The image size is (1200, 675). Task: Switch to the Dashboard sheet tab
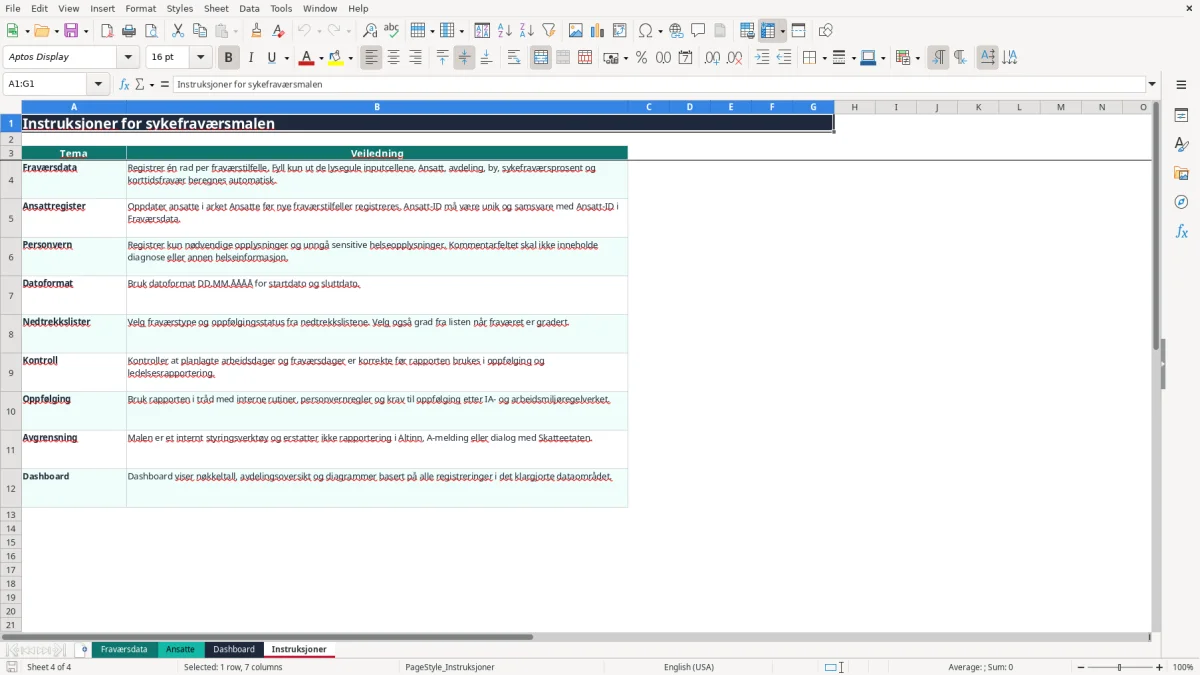234,649
